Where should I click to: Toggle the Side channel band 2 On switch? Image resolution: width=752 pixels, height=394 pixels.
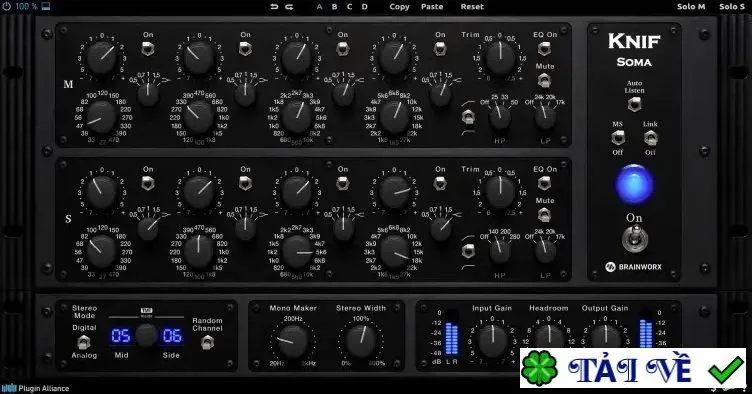[x=246, y=183]
